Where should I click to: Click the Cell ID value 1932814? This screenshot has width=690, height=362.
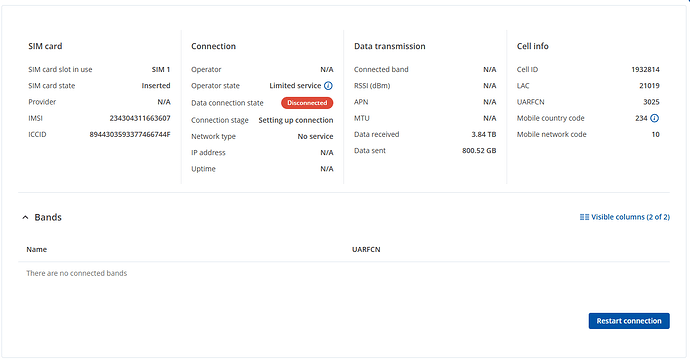(x=646, y=69)
